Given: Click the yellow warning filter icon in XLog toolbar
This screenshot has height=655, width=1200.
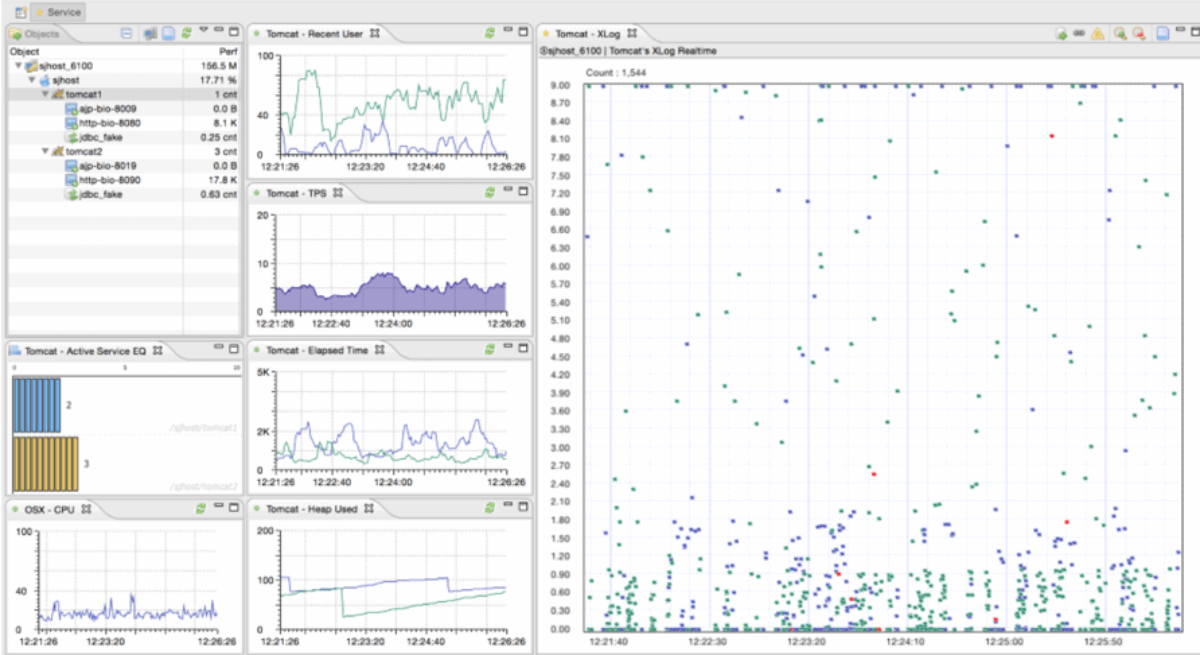Looking at the screenshot, I should pos(1096,33).
